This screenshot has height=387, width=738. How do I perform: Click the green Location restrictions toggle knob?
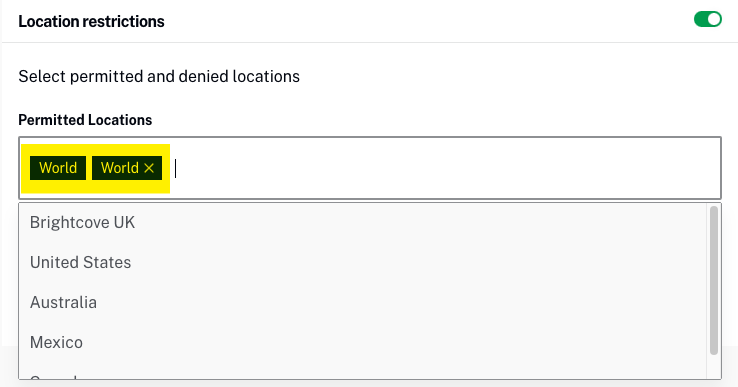714,19
